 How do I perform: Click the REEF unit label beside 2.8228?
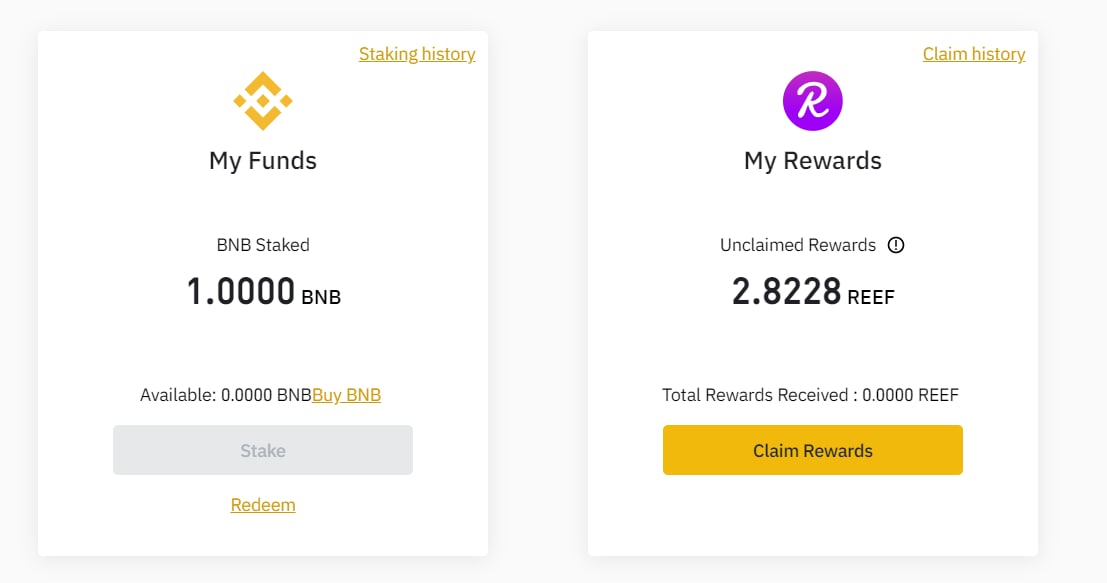pyautogui.click(x=870, y=297)
